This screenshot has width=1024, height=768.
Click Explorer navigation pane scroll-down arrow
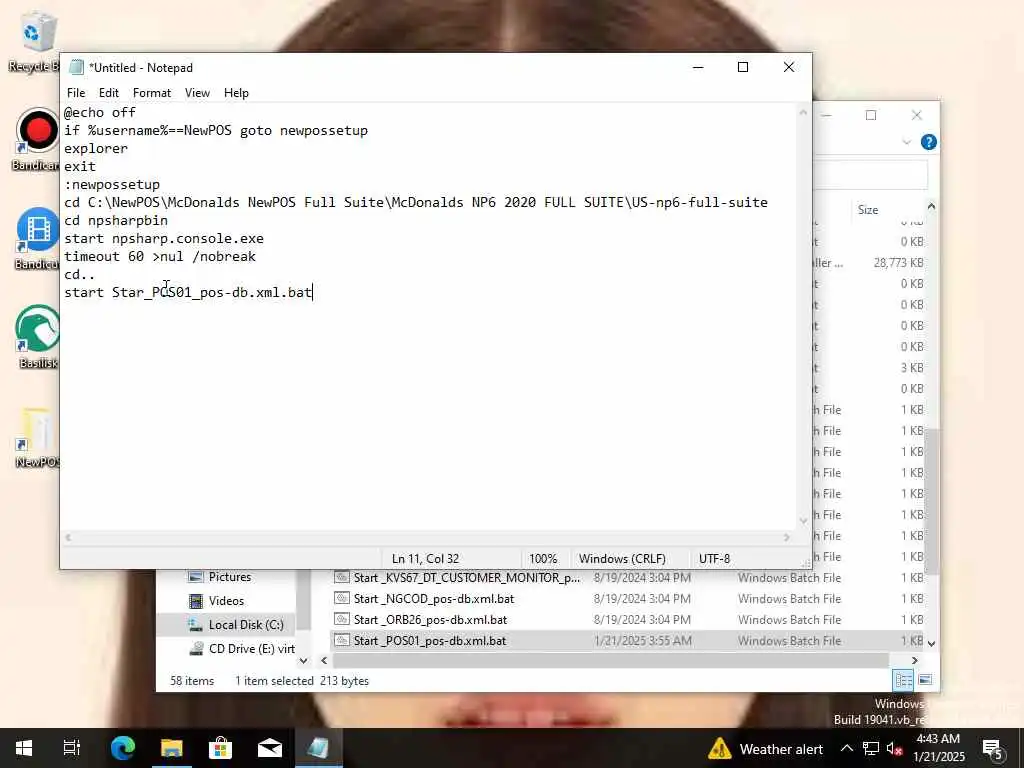tap(303, 660)
